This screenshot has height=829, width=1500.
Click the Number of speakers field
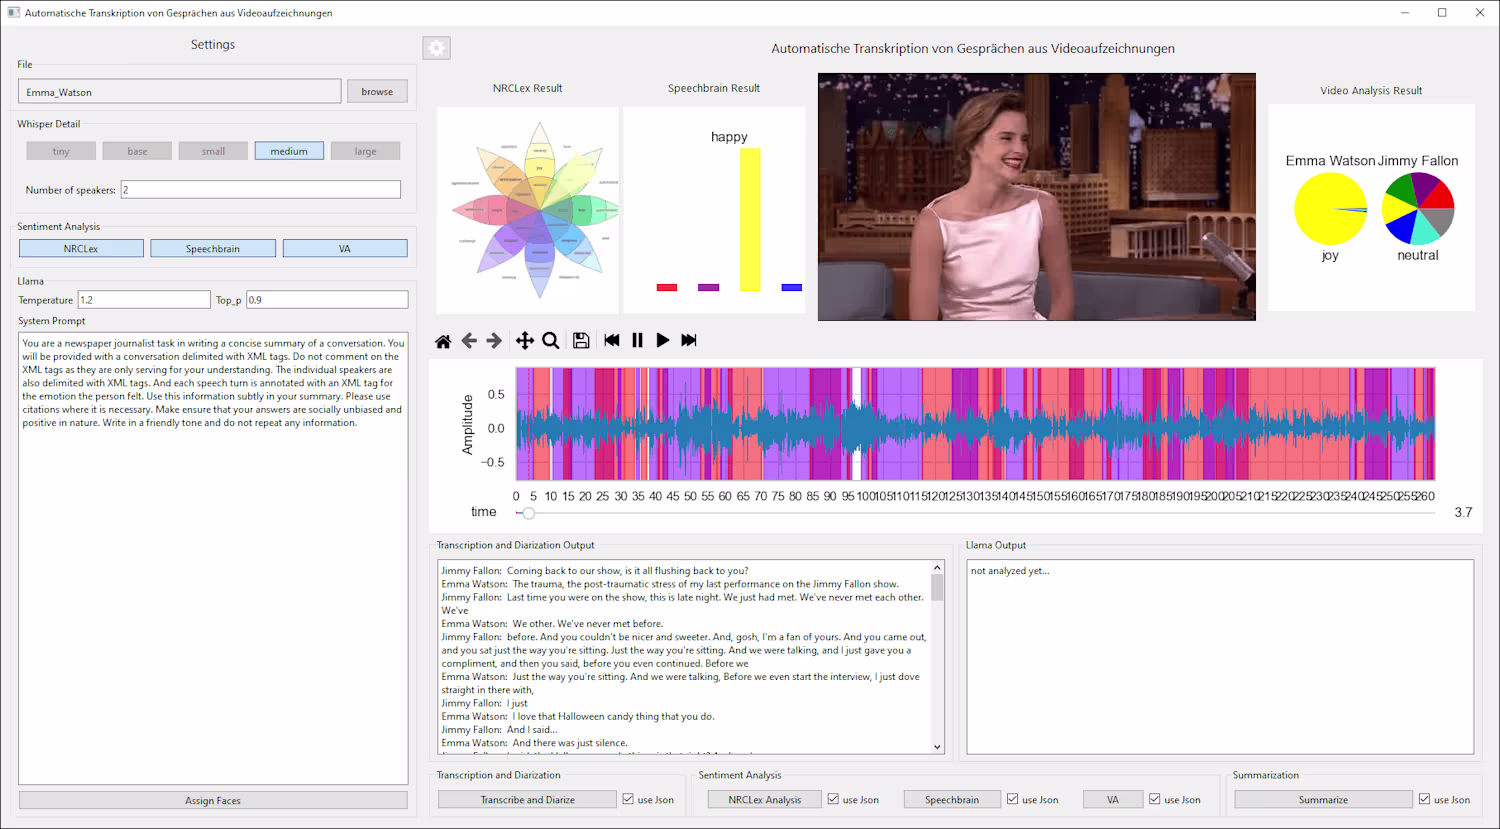[260, 190]
